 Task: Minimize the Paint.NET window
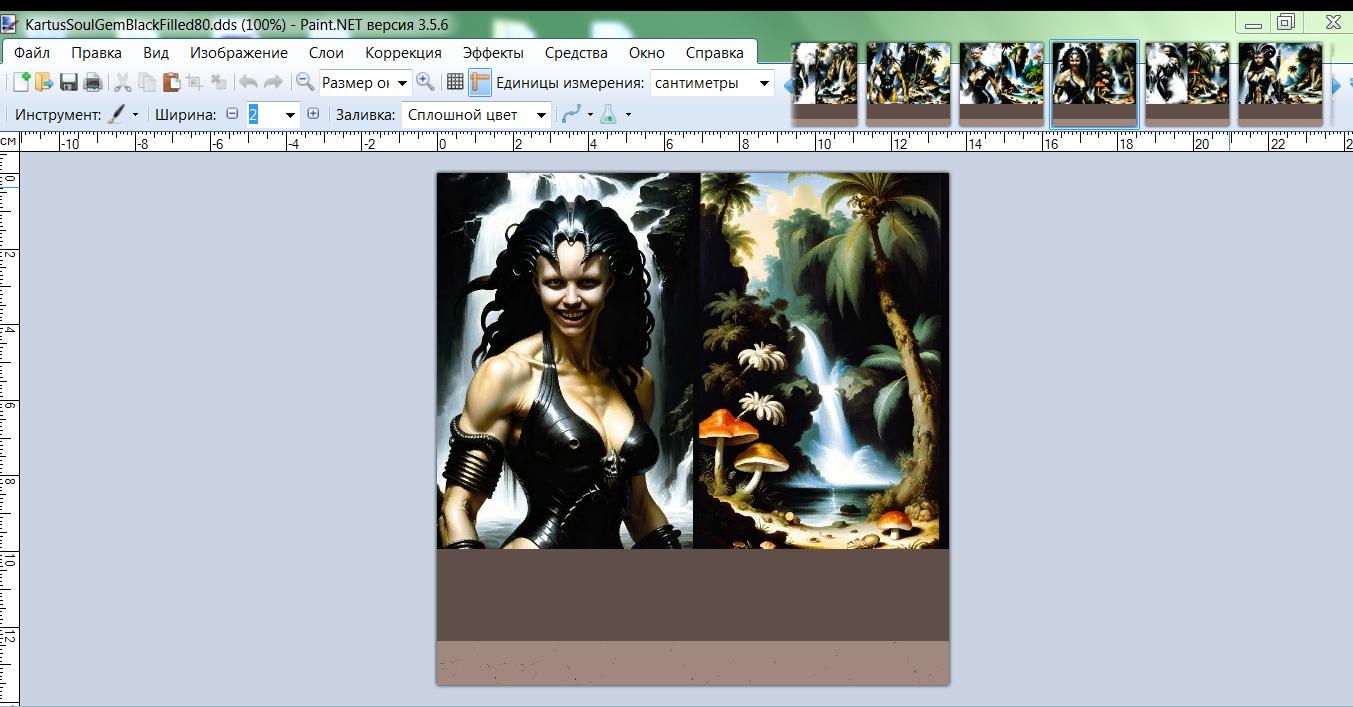click(1253, 21)
